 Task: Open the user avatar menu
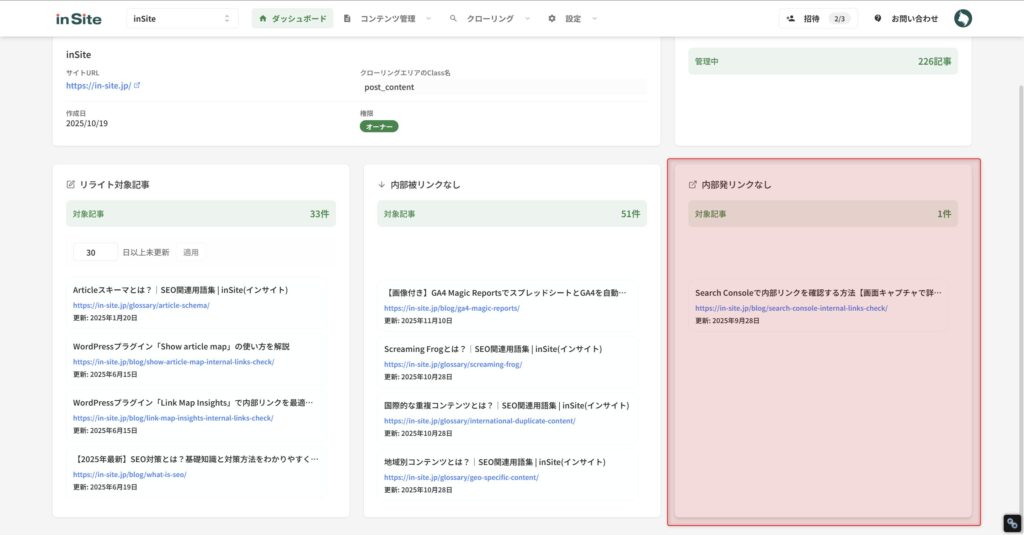pos(963,18)
